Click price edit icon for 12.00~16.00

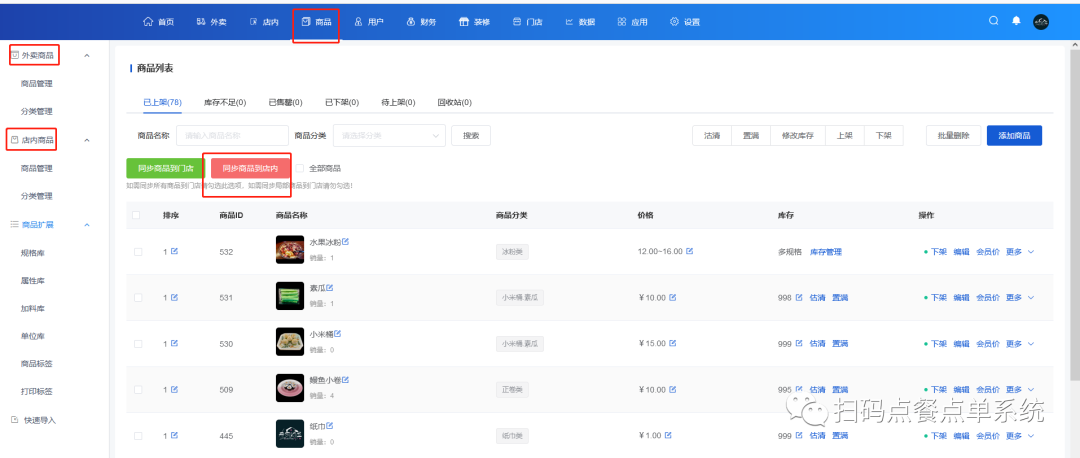688,251
